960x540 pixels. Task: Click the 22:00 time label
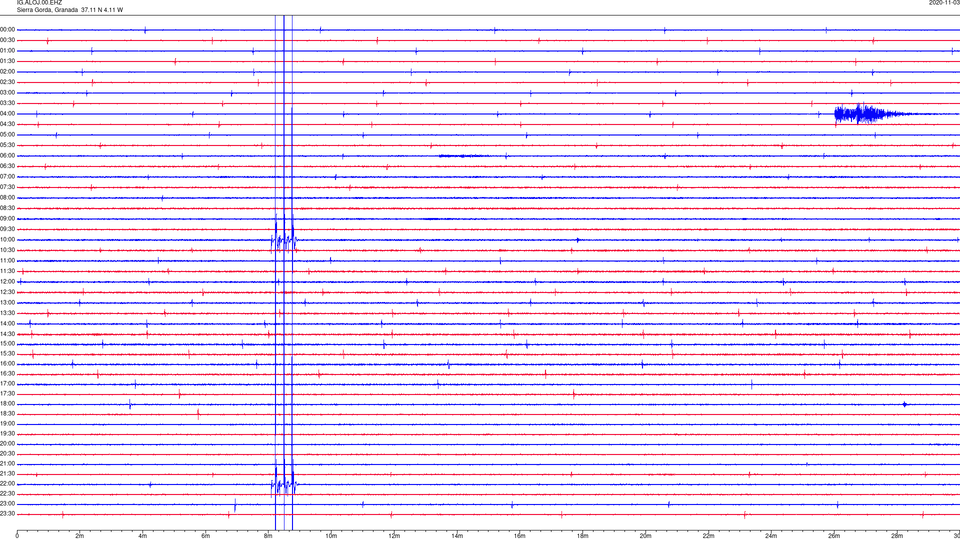[x=7, y=483]
